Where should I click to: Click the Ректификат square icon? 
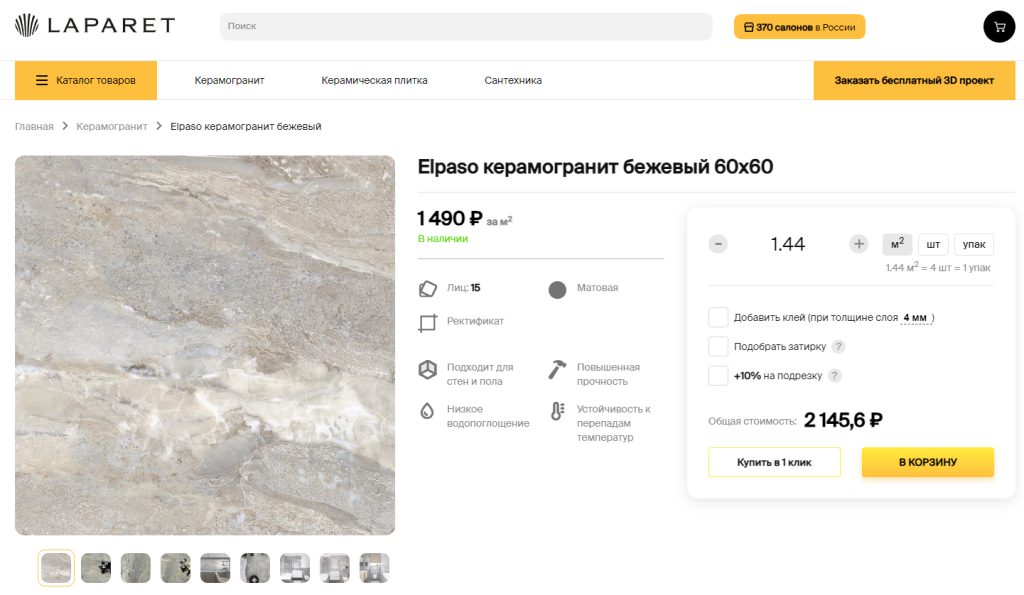pyautogui.click(x=427, y=323)
